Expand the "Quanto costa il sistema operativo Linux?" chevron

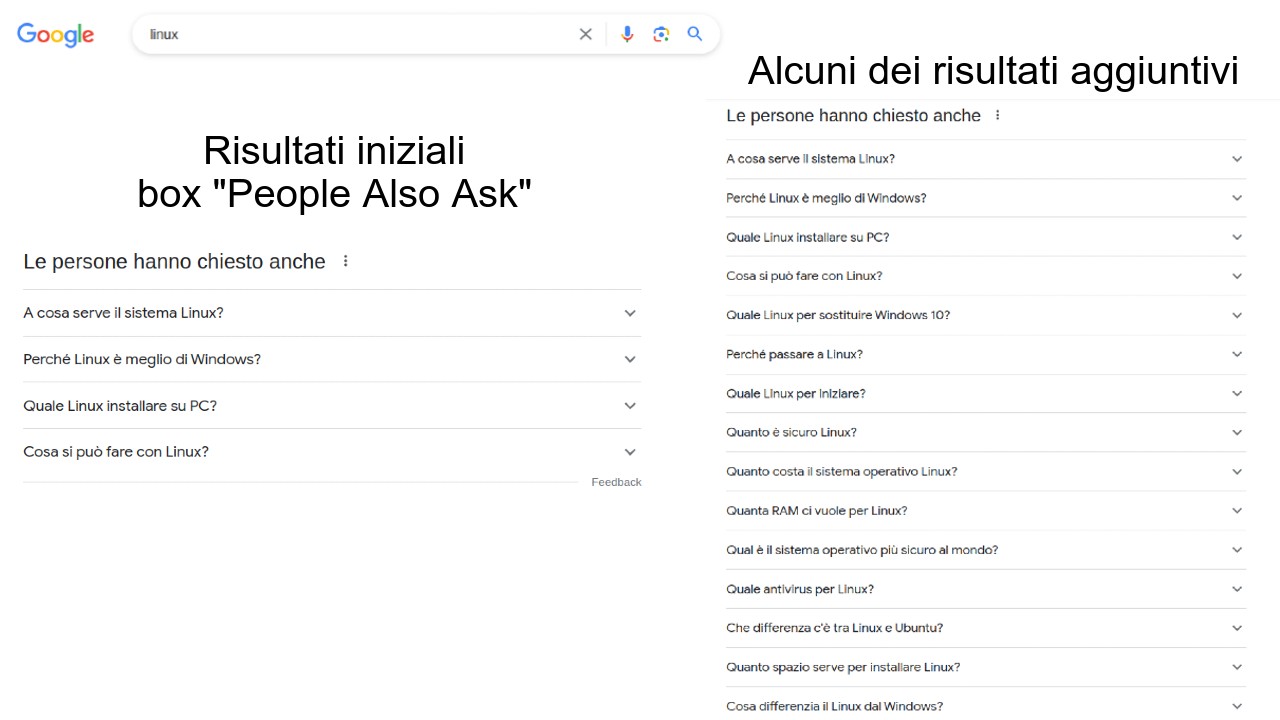[1237, 471]
